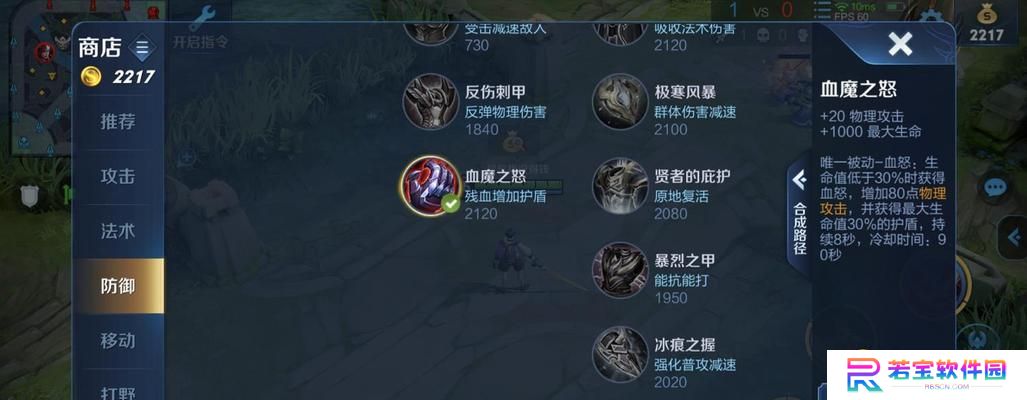Open the 打野 category tab
The width and height of the screenshot is (1027, 400).
click(x=118, y=391)
